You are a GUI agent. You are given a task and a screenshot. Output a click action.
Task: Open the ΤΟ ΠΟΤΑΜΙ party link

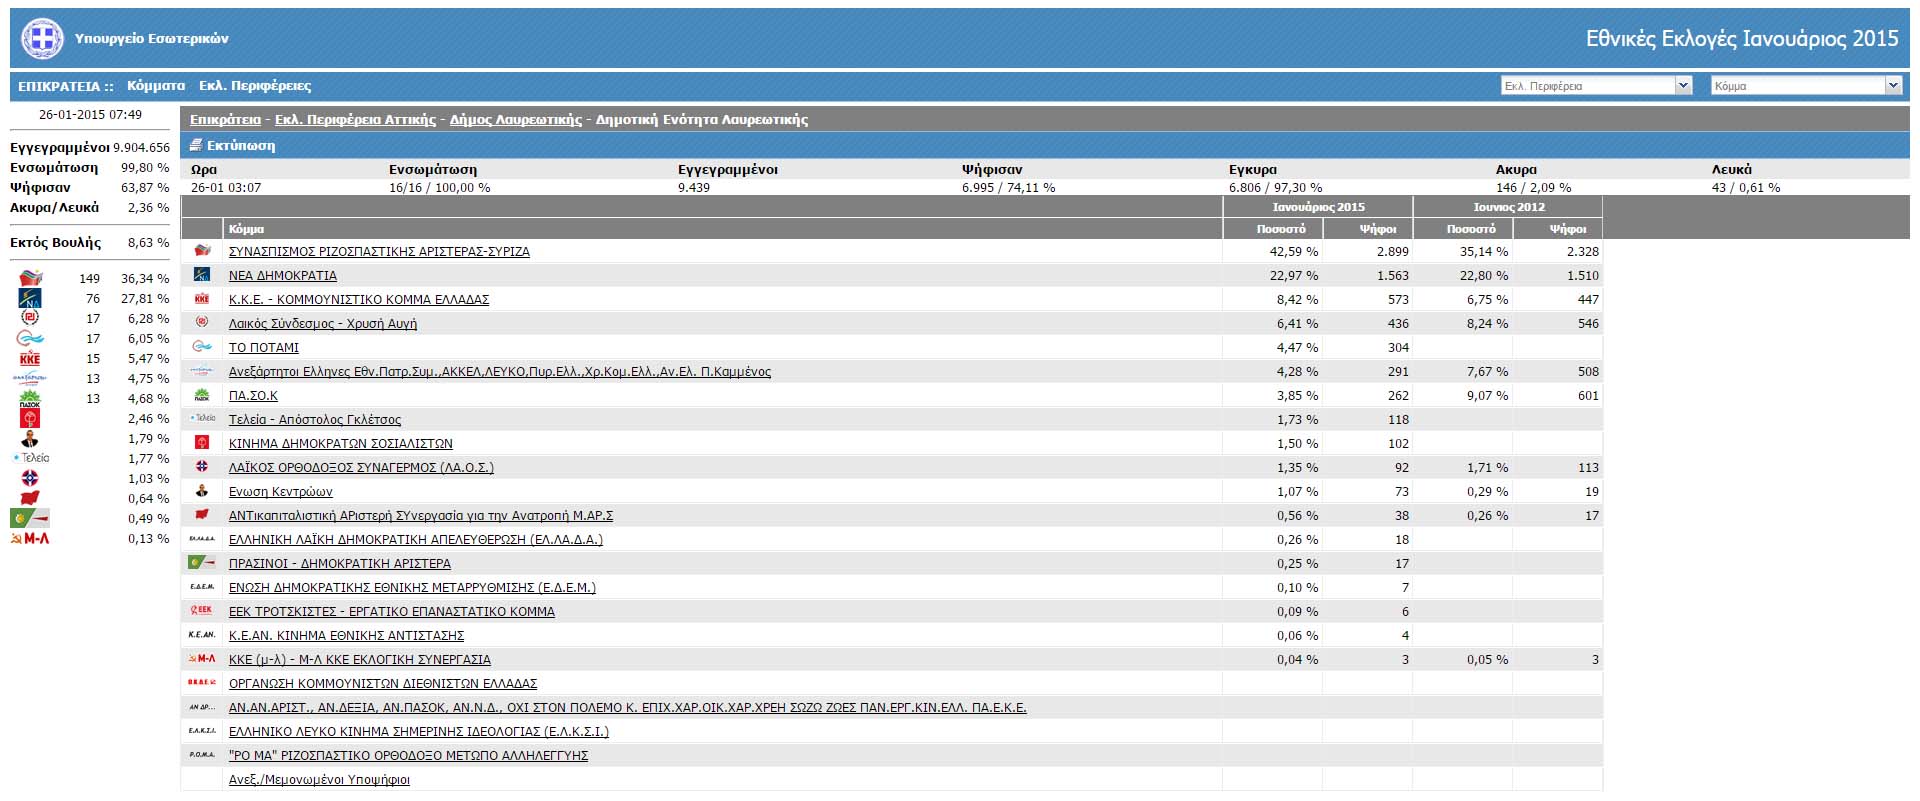[264, 348]
